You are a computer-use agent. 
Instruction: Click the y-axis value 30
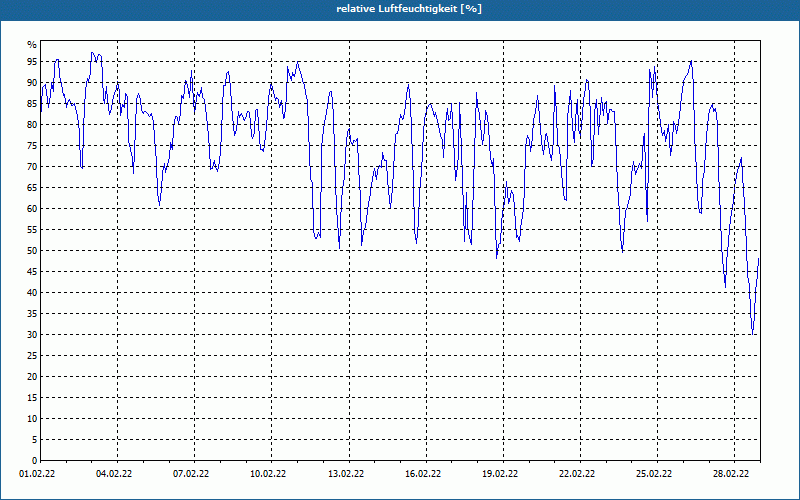(32, 335)
